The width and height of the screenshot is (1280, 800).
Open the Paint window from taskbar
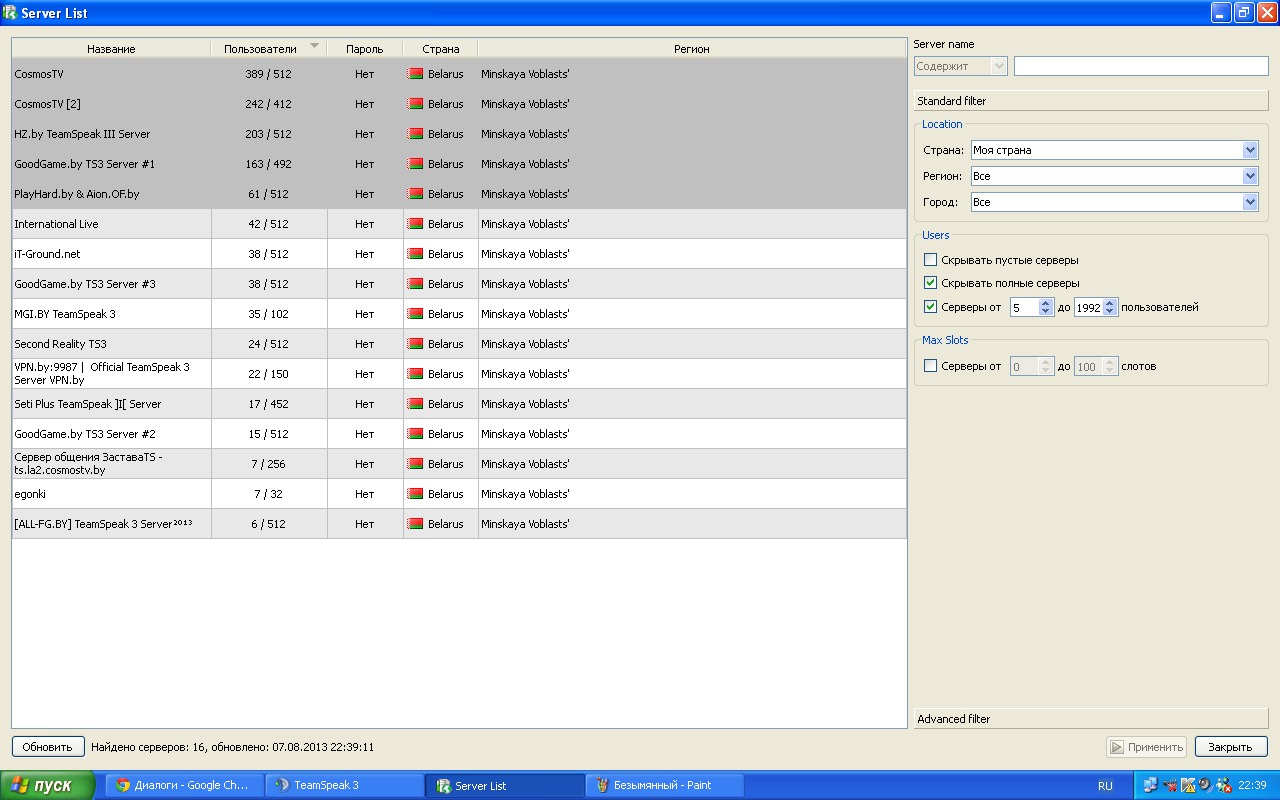pyautogui.click(x=664, y=786)
